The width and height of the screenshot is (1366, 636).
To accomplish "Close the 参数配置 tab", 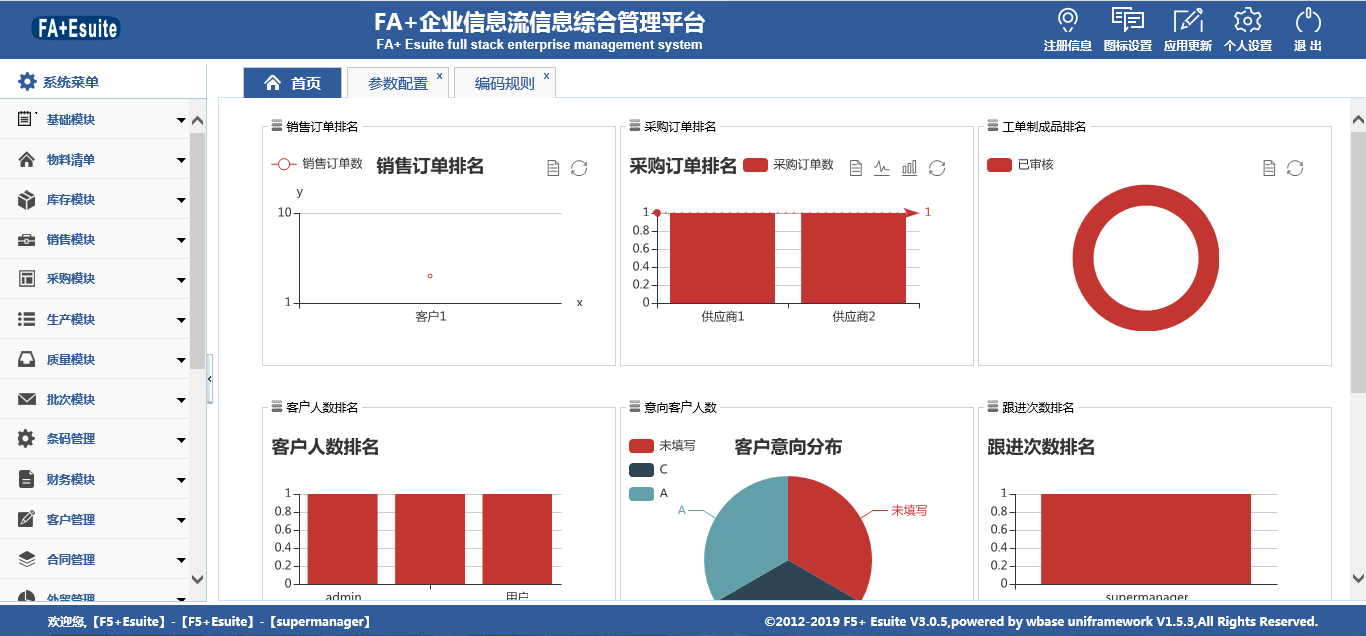I will click(x=439, y=75).
